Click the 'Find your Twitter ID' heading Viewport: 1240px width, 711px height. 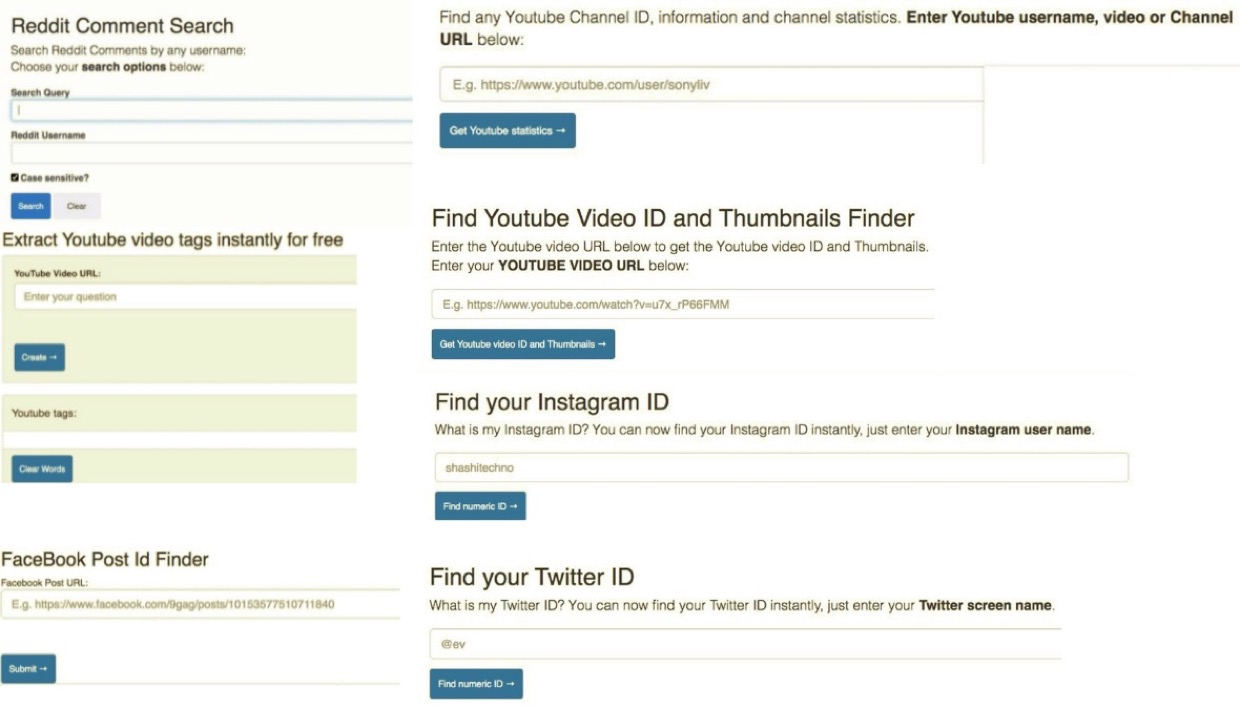click(x=532, y=577)
